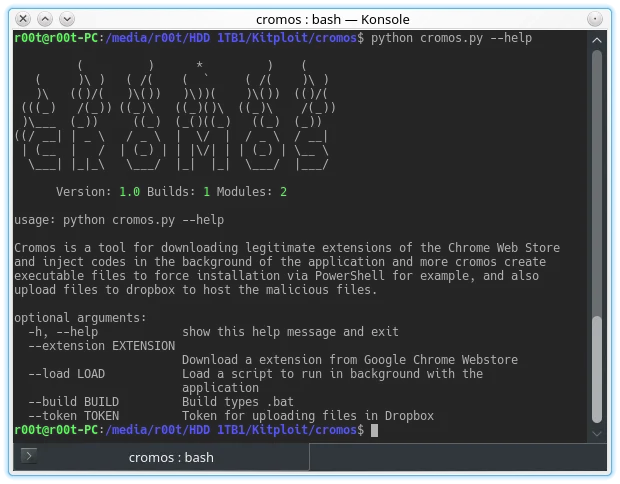Click the '--build BUILD' option
Screen dimensions: 620x484
coord(74,402)
